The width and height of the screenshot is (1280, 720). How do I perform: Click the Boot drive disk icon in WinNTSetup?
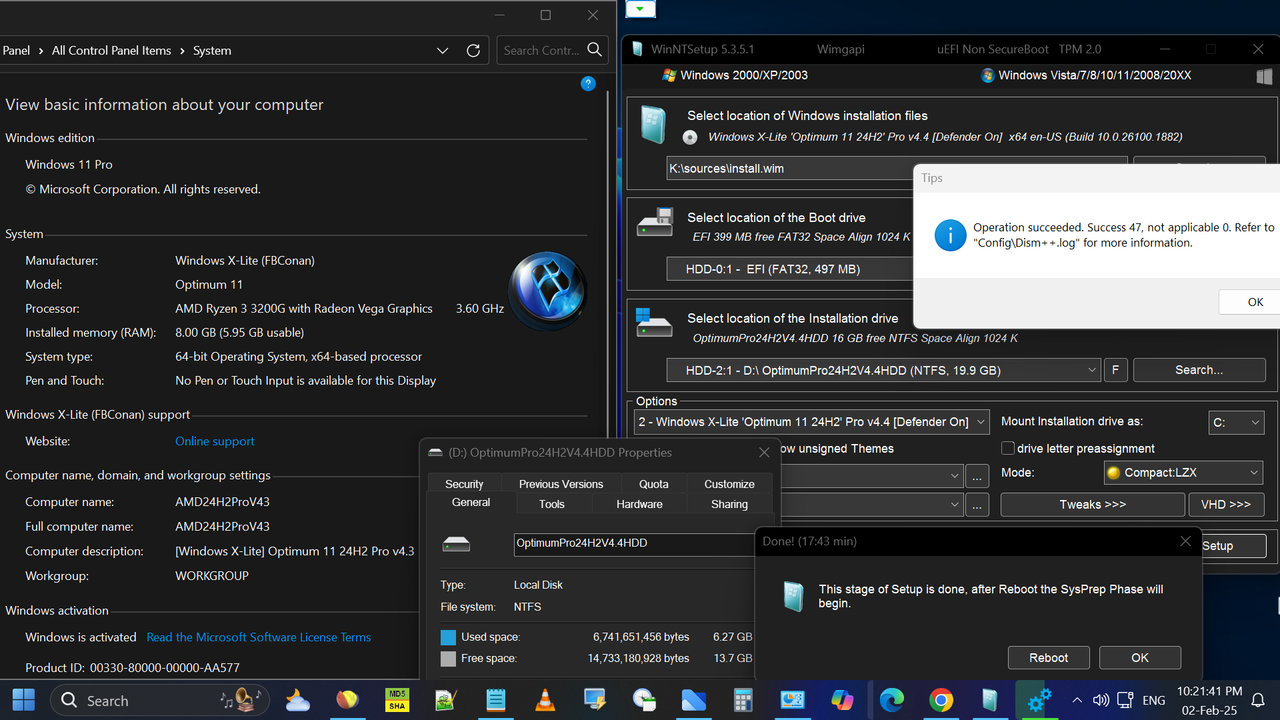654,222
